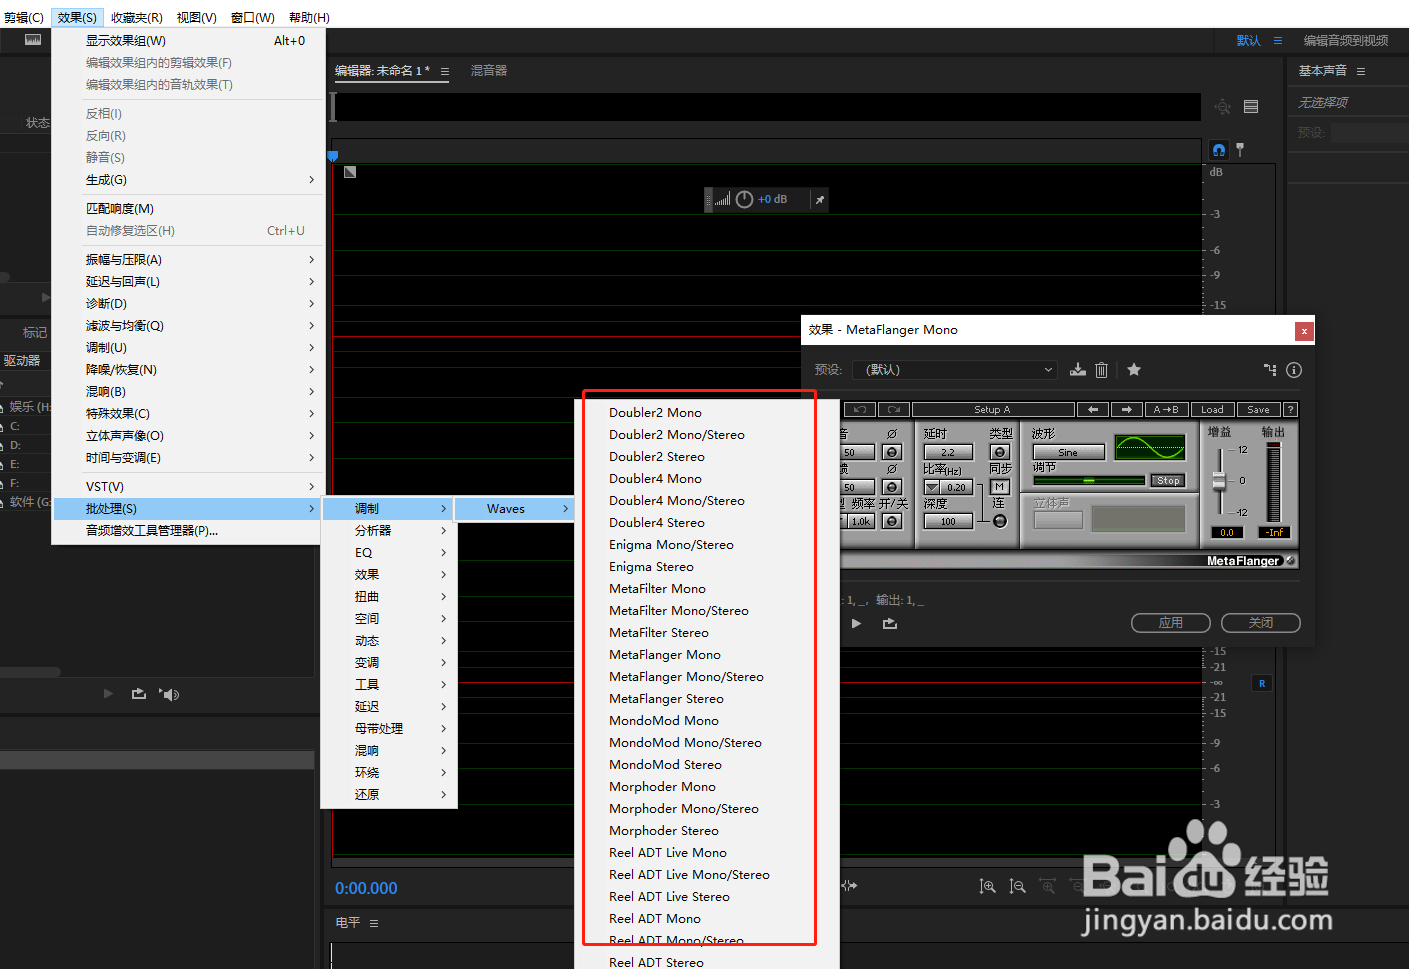Image resolution: width=1409 pixels, height=969 pixels.
Task: Choose Enigma Stereo from the list
Action: (651, 567)
